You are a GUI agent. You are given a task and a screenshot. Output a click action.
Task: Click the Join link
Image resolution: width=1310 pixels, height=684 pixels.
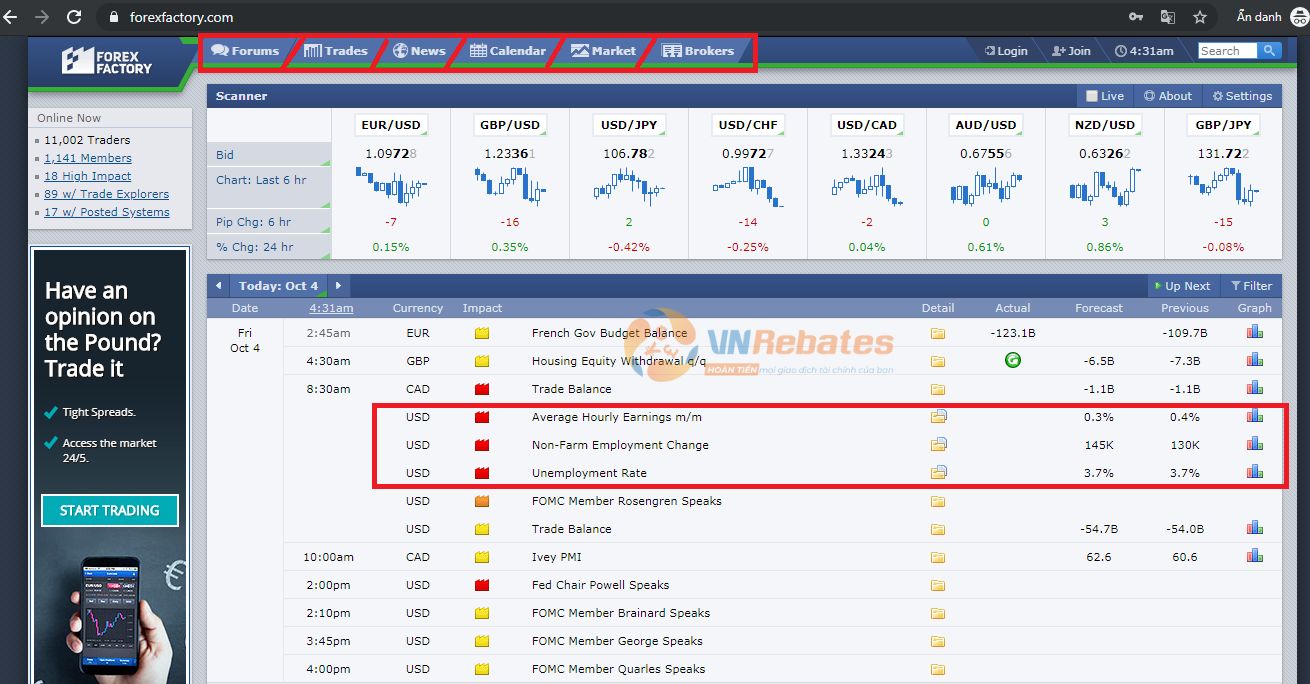[x=1072, y=51]
